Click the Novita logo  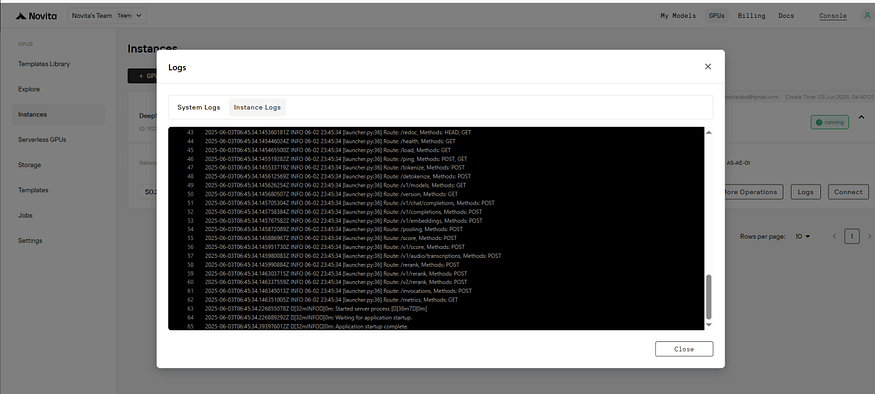click(36, 16)
